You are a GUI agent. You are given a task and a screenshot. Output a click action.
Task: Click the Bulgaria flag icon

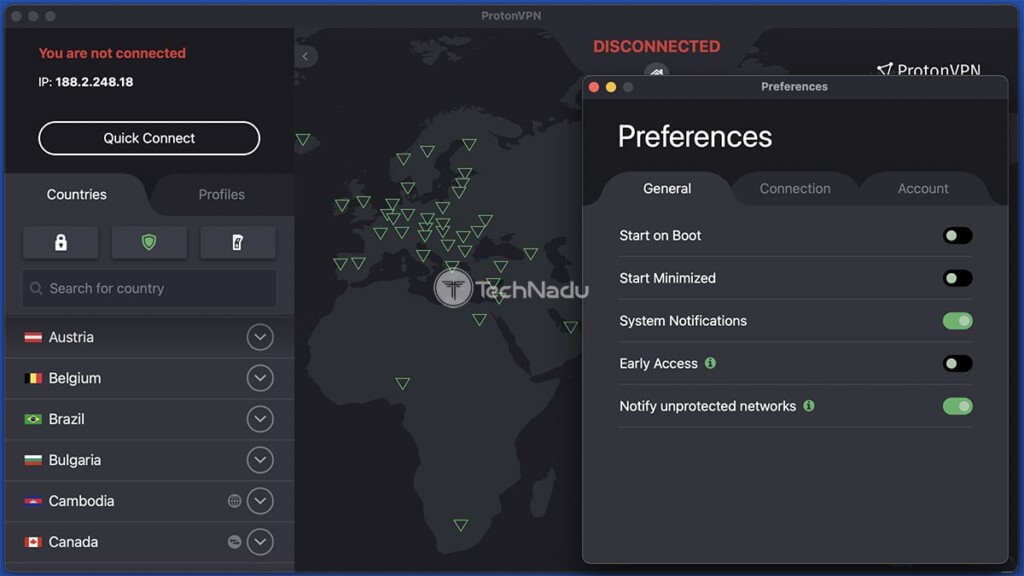click(x=33, y=460)
